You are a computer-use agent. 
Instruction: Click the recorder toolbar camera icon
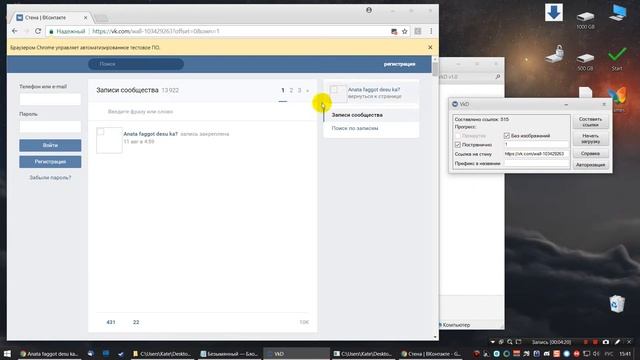(x=606, y=342)
